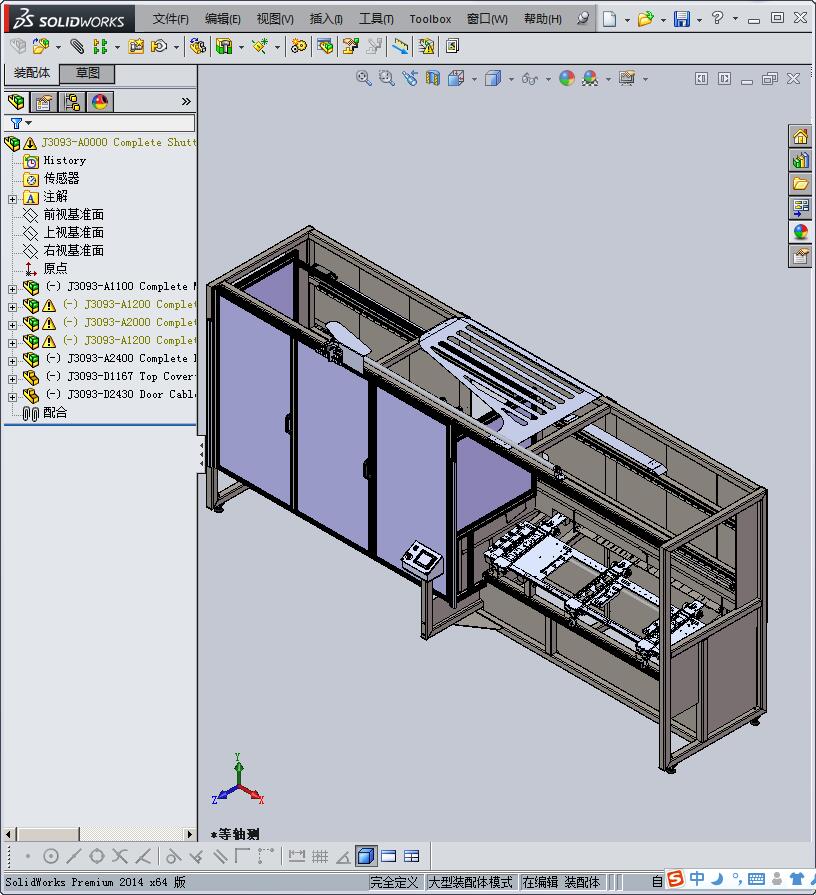
Task: Expand J3093-A2000 Complete tree node
Action: [x=13, y=325]
